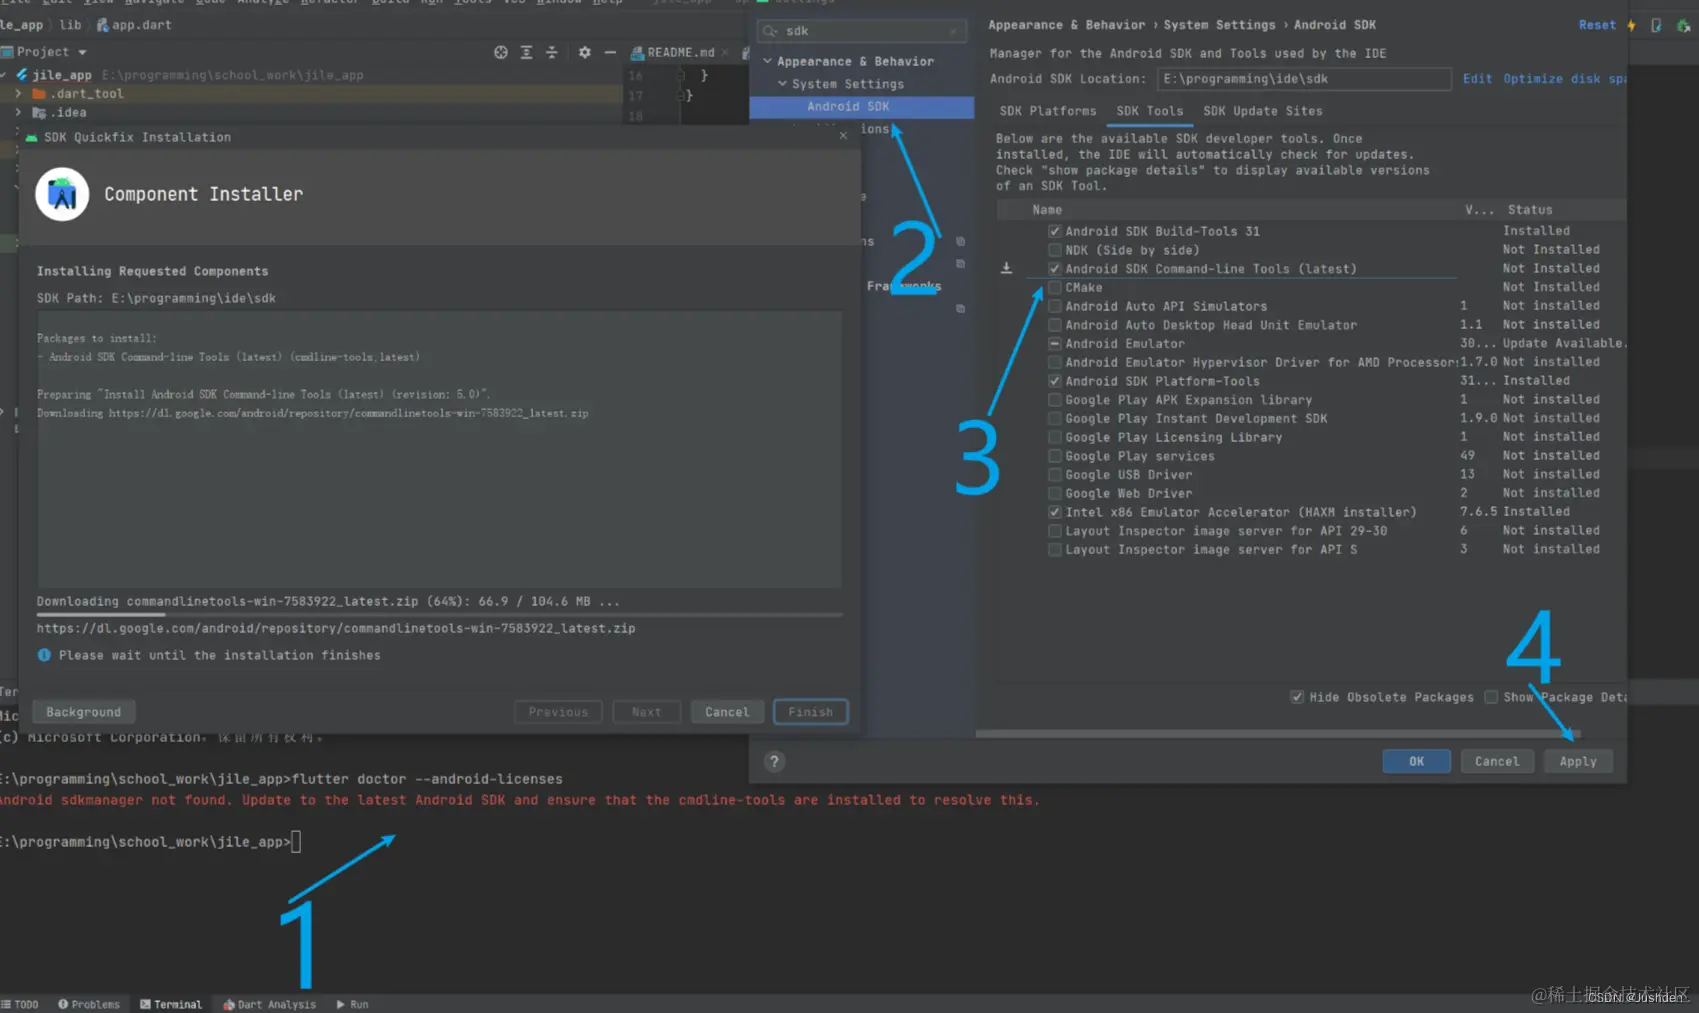Collapse all items in Project panel

coord(552,52)
